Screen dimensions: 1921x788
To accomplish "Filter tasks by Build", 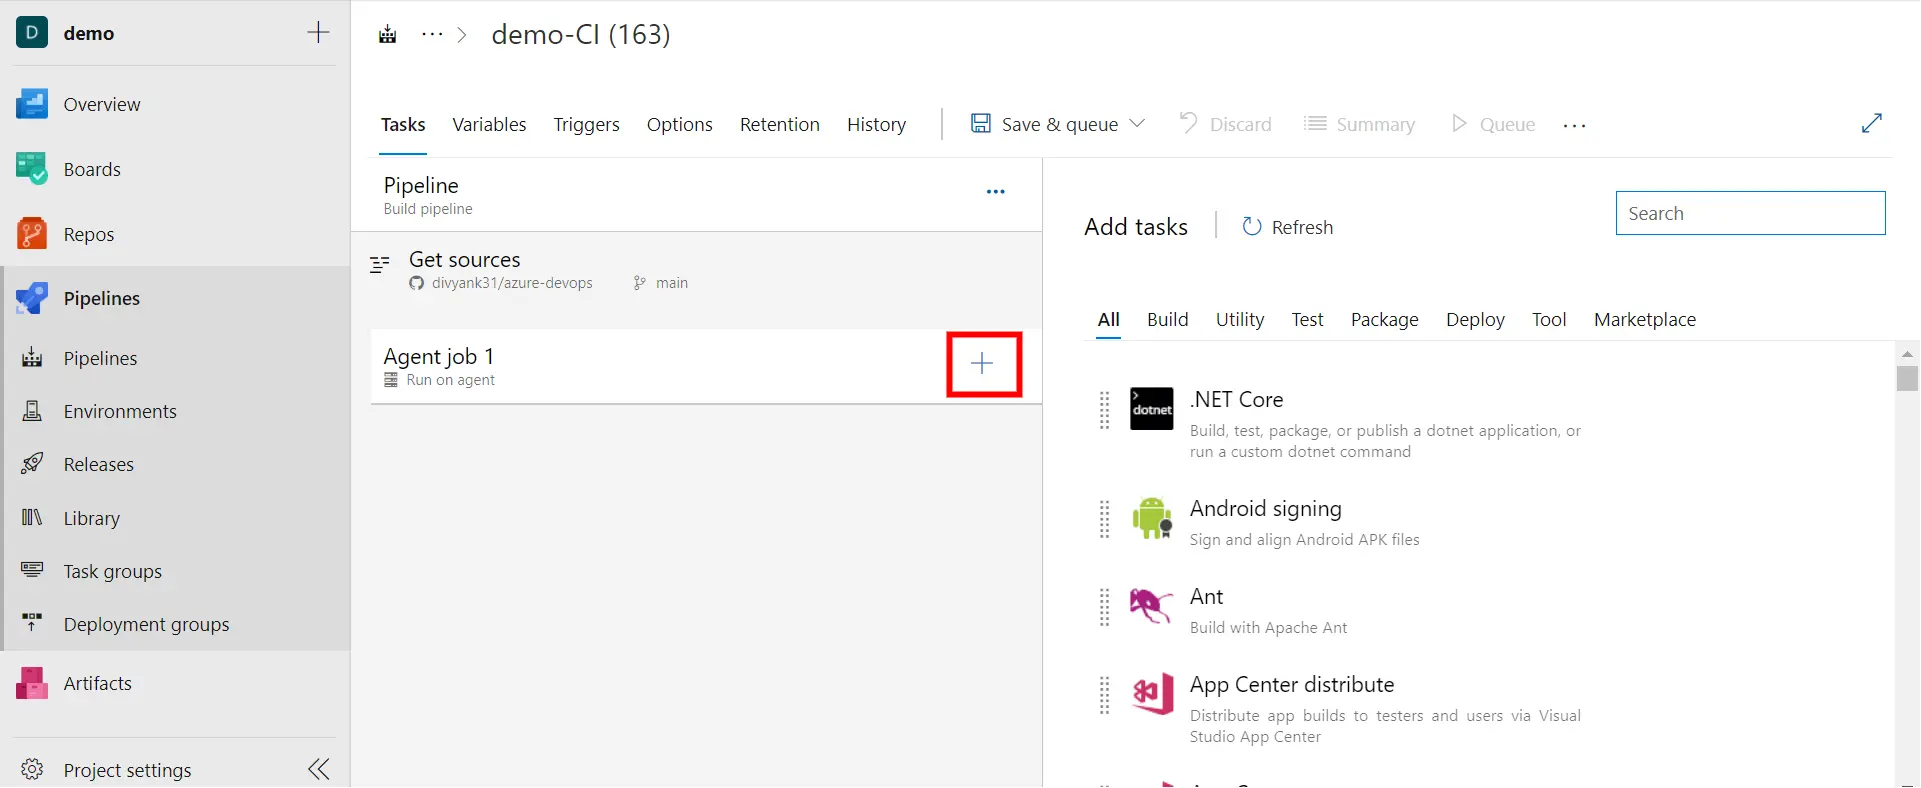I will pyautogui.click(x=1168, y=320).
